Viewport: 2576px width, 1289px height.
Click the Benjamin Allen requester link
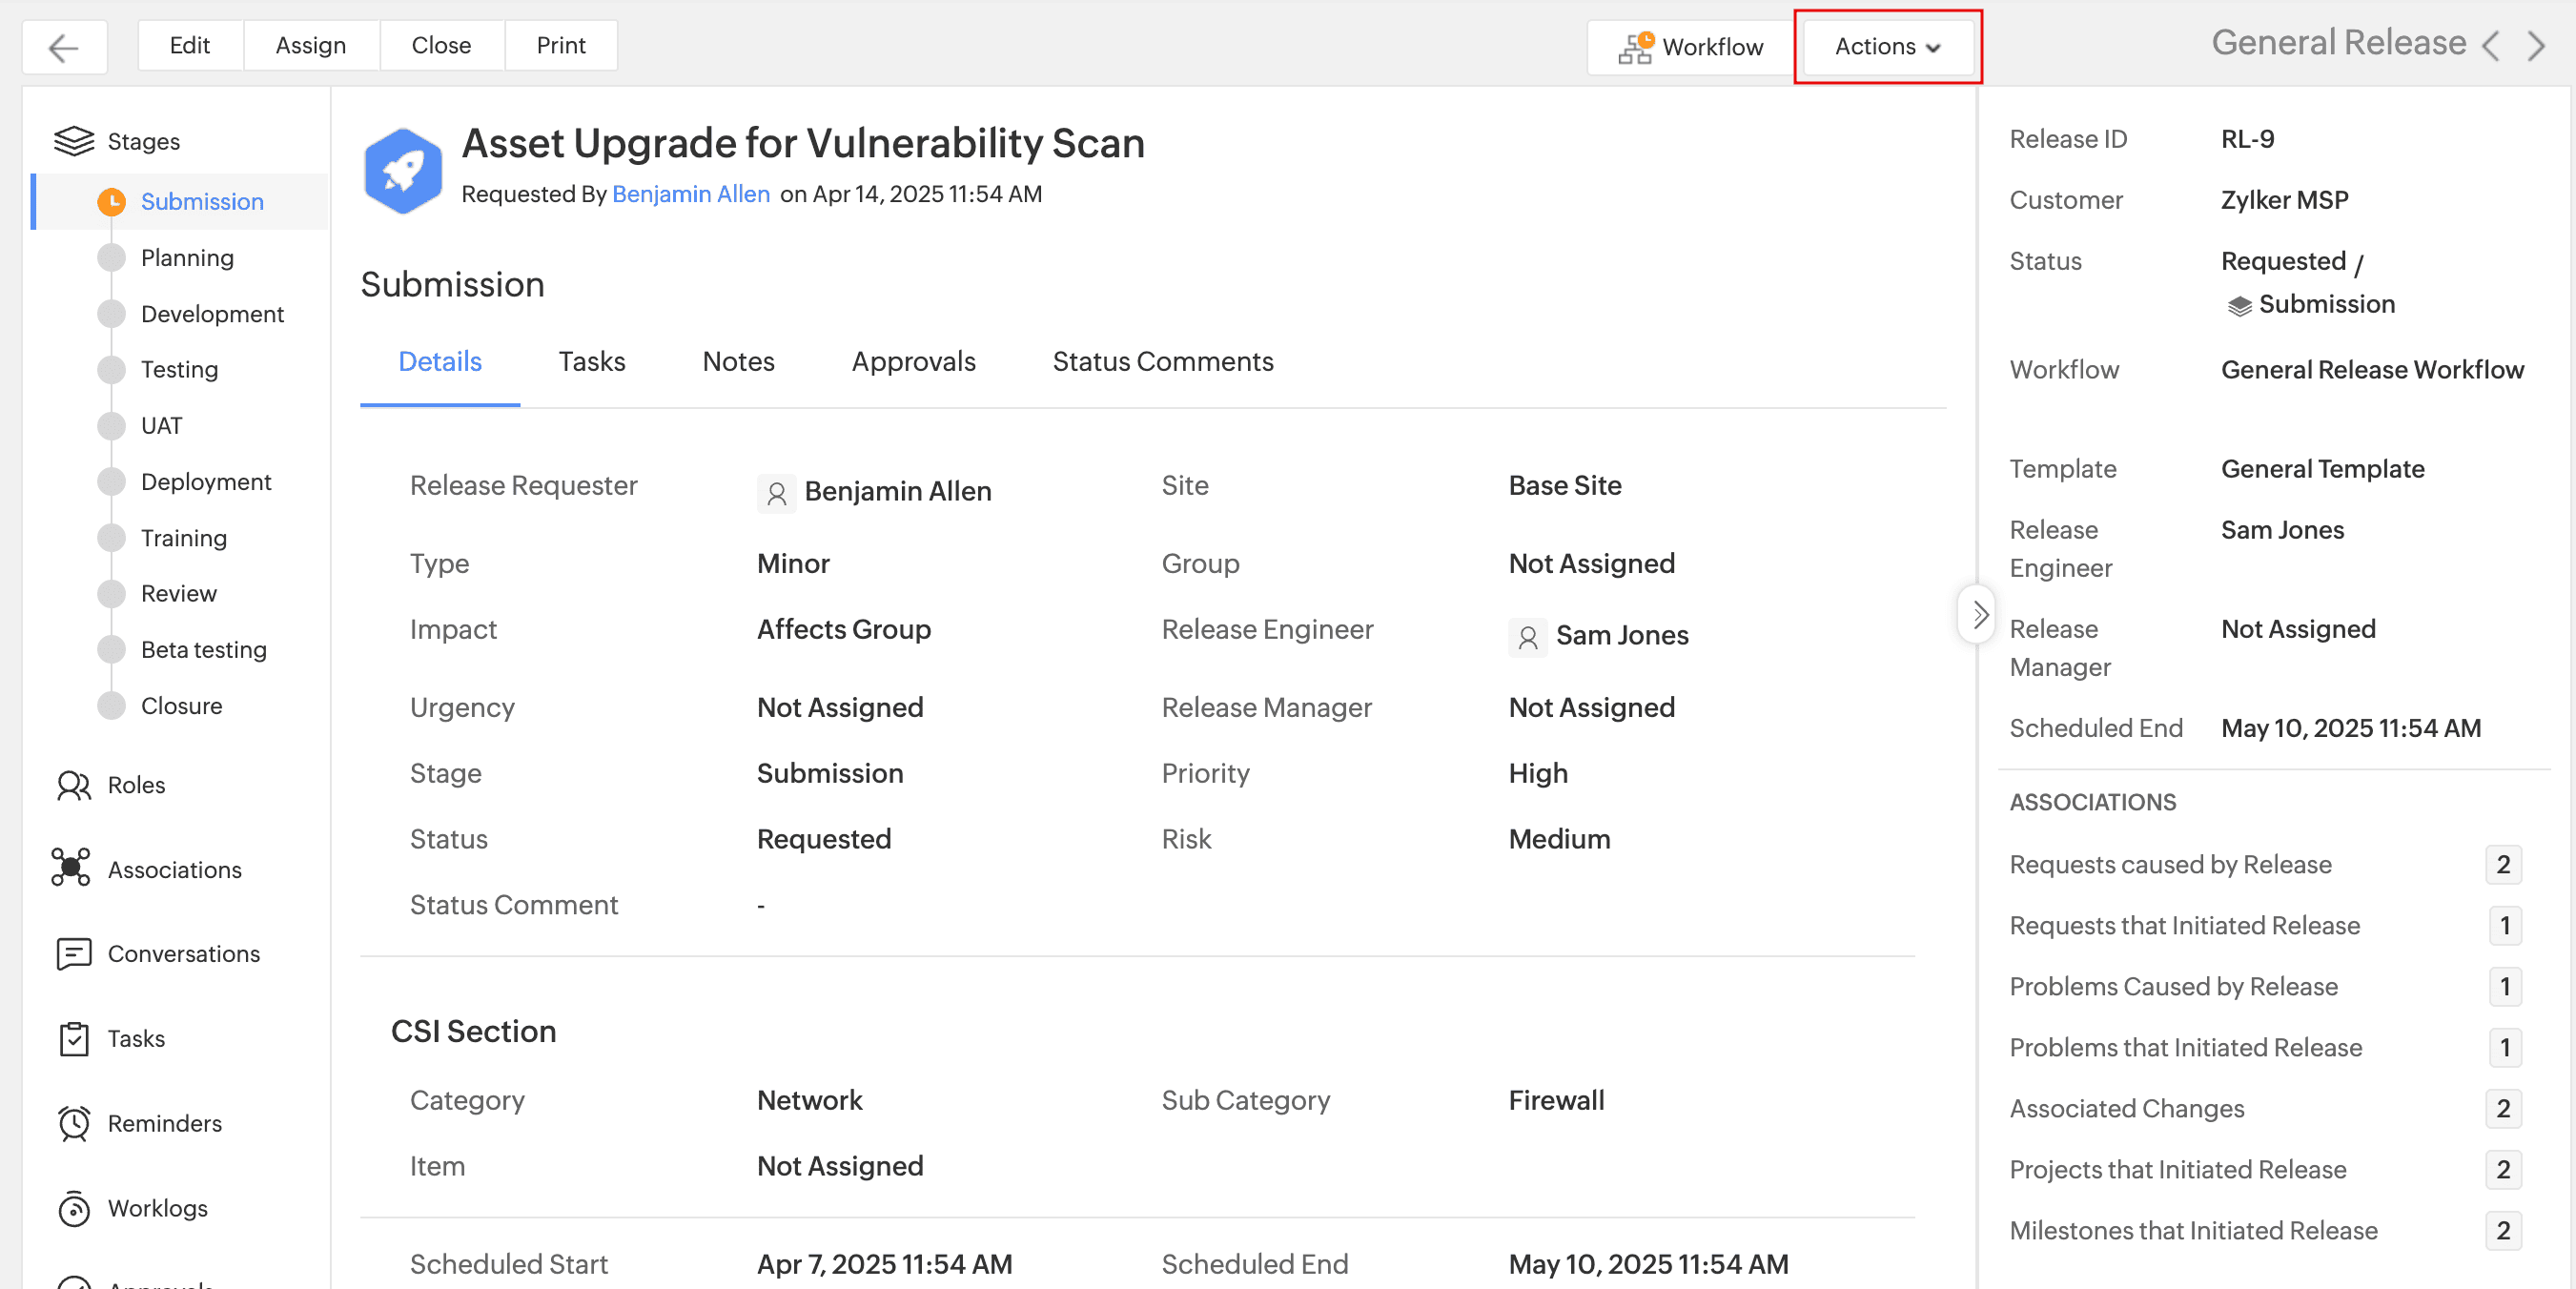[x=690, y=194]
